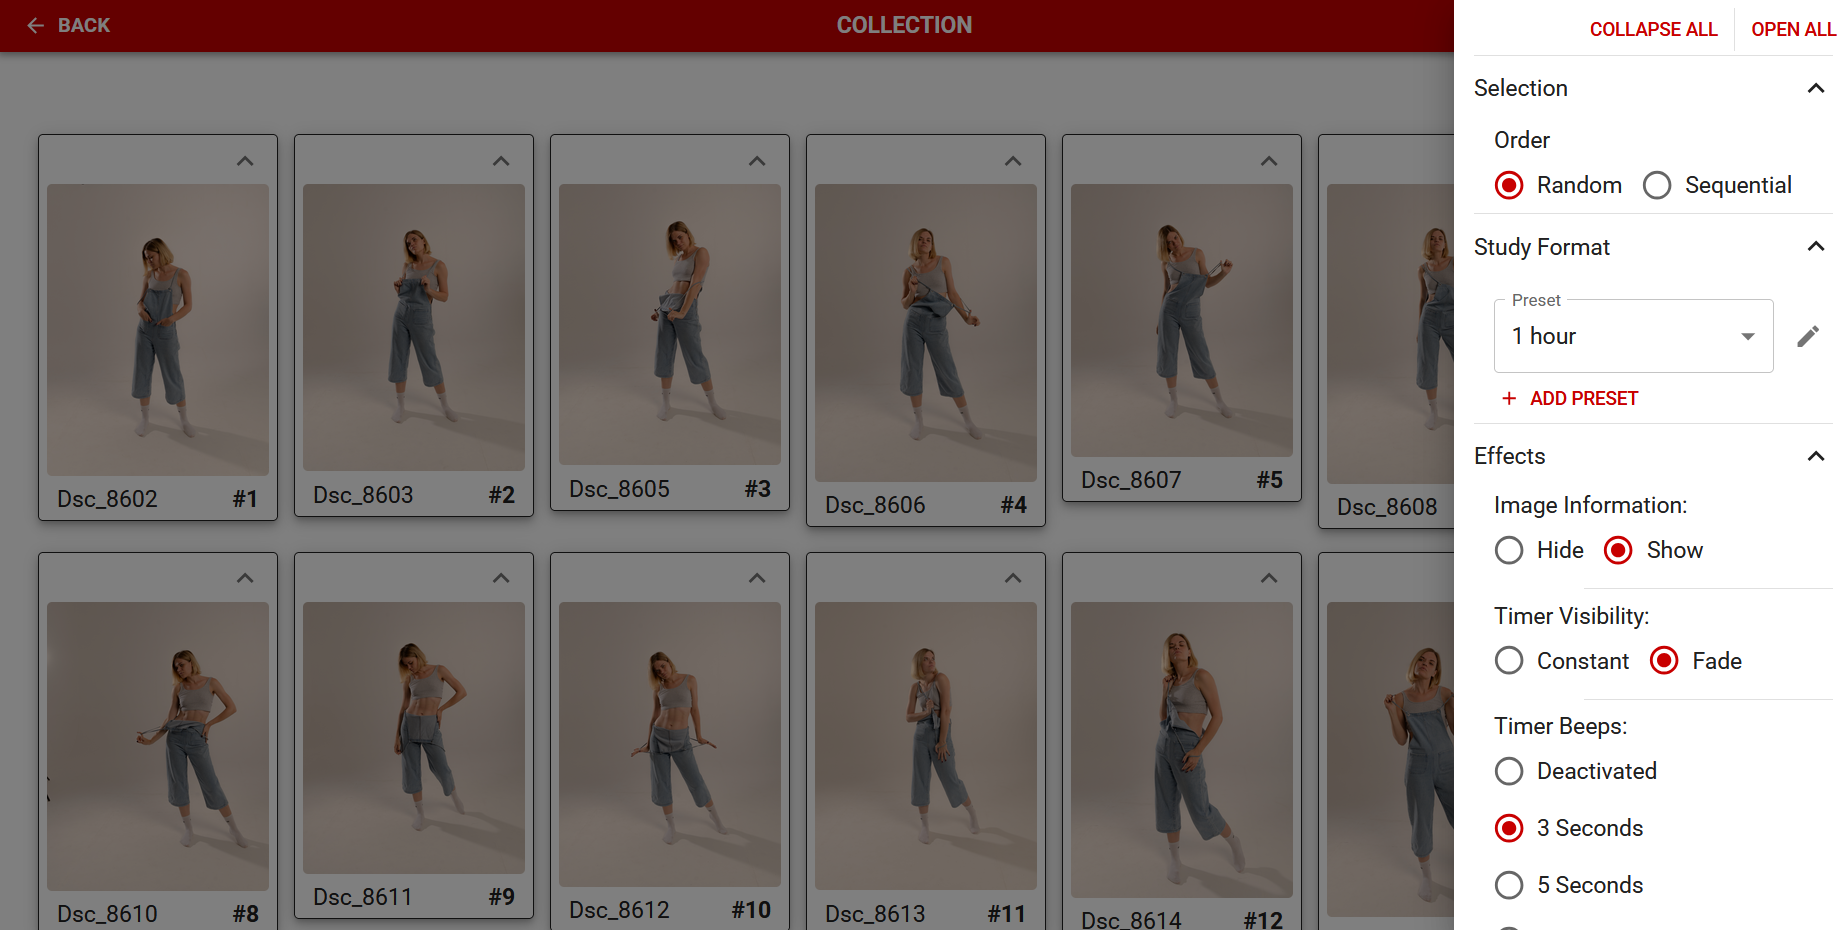Collapse the Dsc_8611 image card
This screenshot has width=1848, height=930.
click(501, 577)
